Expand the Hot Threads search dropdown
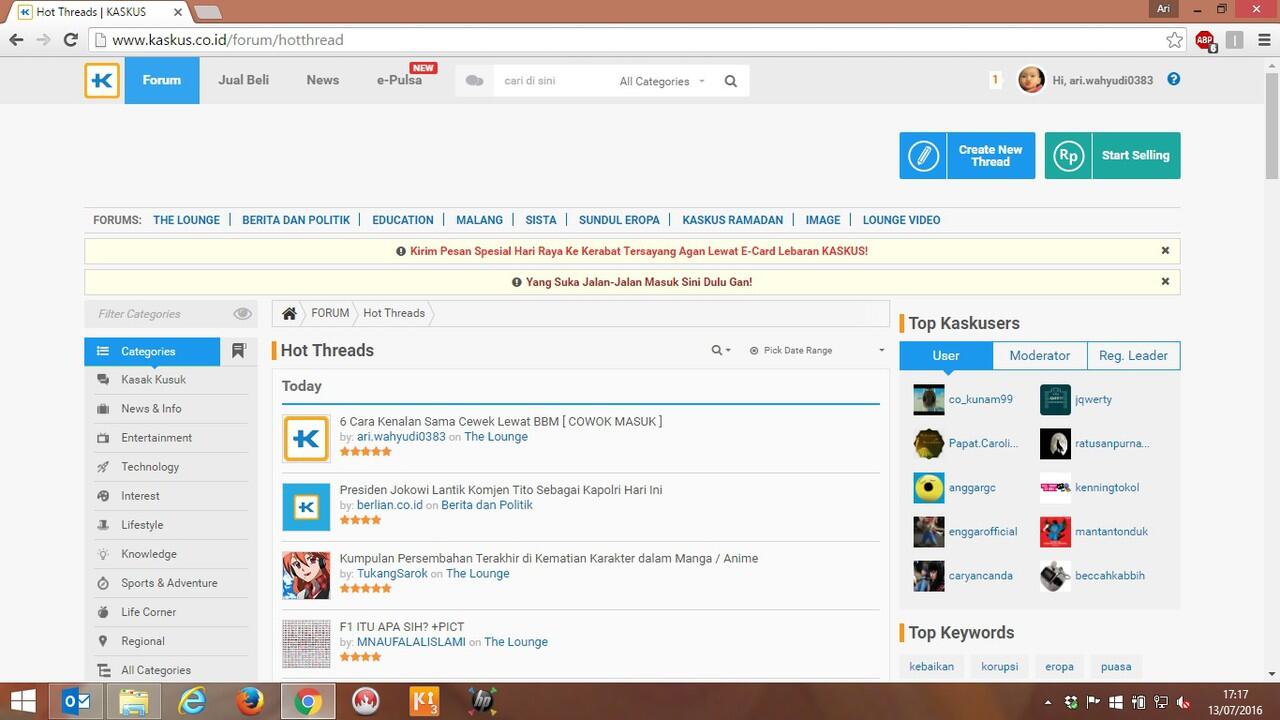 pyautogui.click(x=721, y=350)
